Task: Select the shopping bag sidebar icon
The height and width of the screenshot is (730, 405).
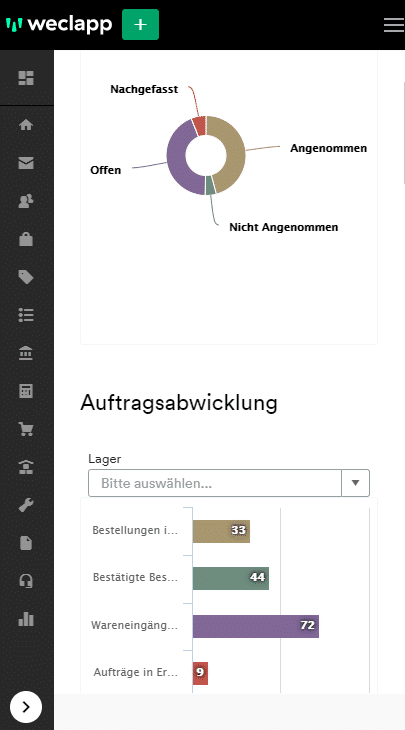Action: [x=26, y=239]
